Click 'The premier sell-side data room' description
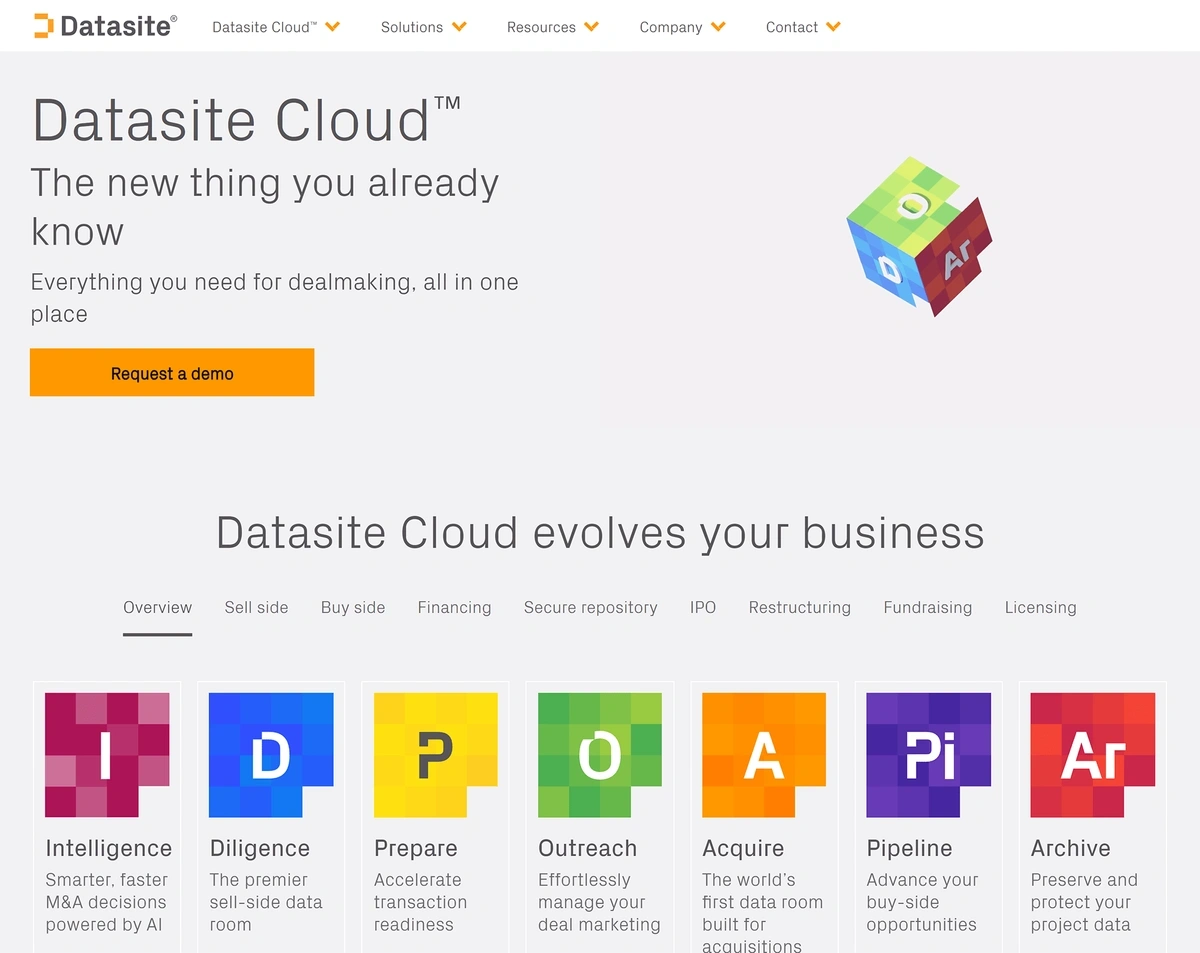The height and width of the screenshot is (953, 1200). [266, 902]
